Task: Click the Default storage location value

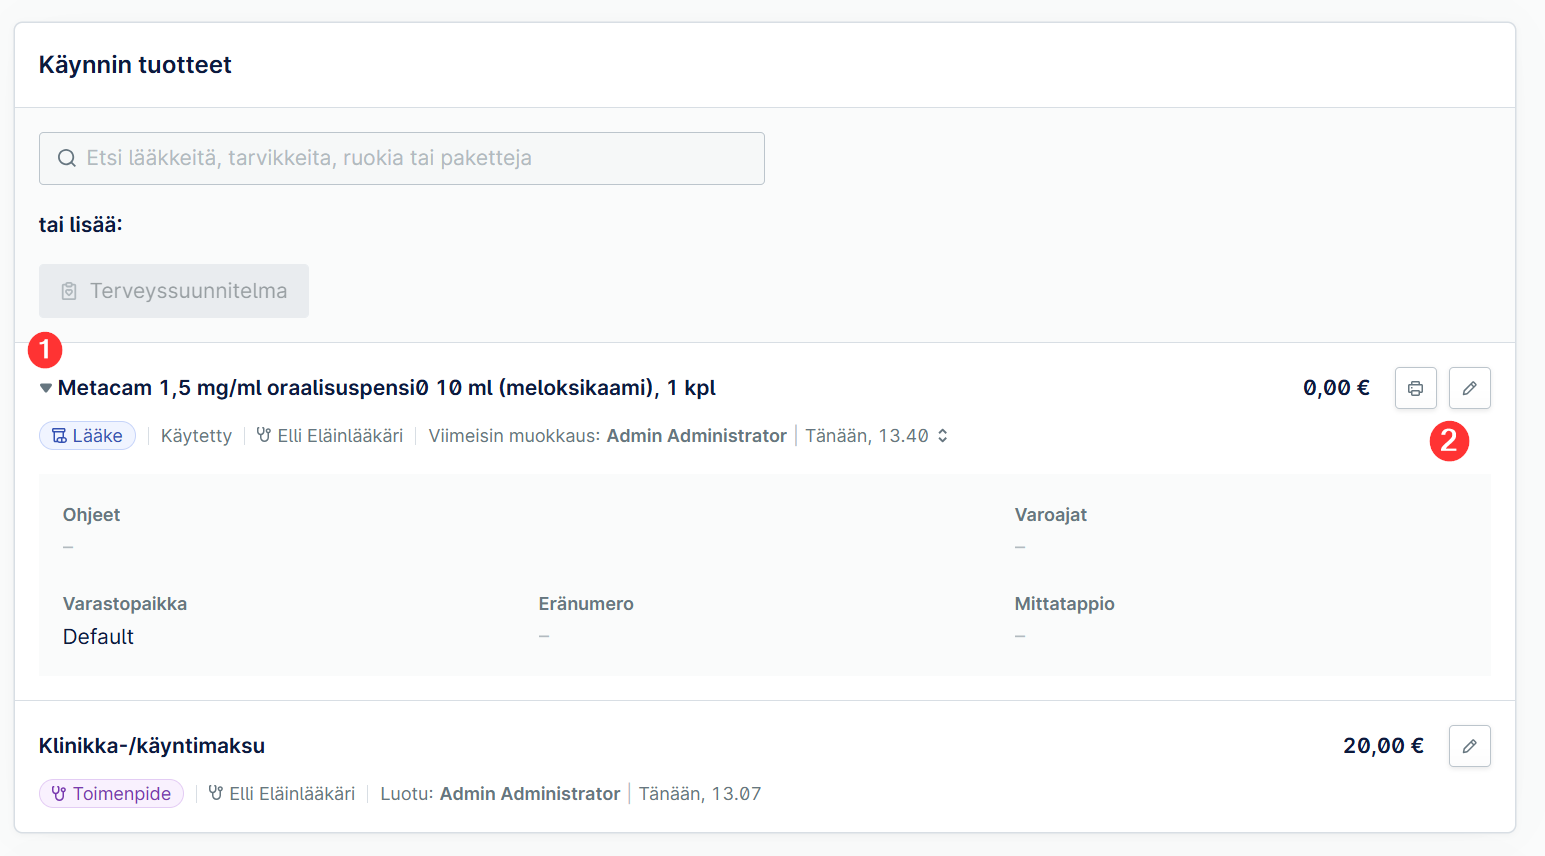Action: [x=98, y=637]
